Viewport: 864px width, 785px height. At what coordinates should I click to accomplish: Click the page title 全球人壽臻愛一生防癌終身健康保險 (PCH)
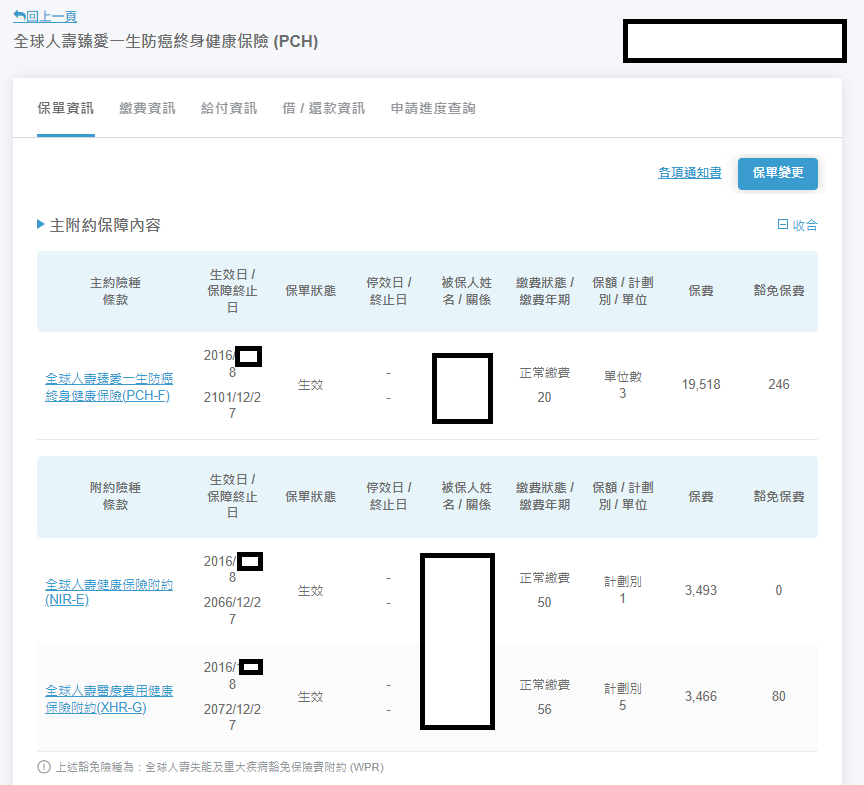[x=166, y=41]
